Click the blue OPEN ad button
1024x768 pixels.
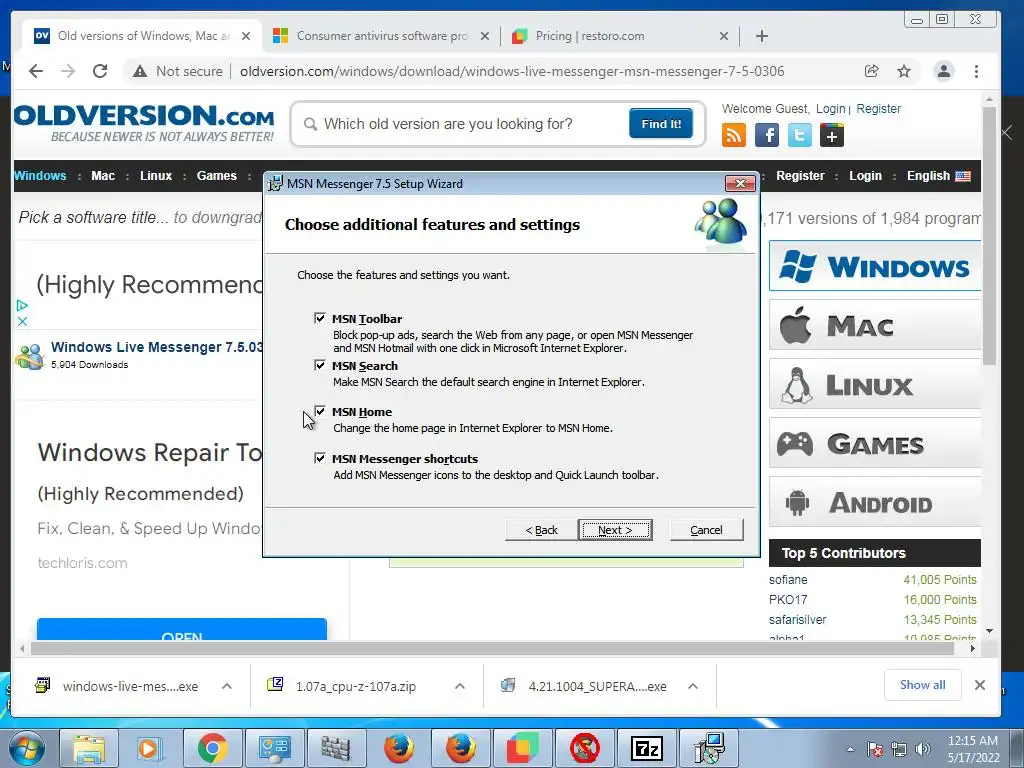[182, 630]
